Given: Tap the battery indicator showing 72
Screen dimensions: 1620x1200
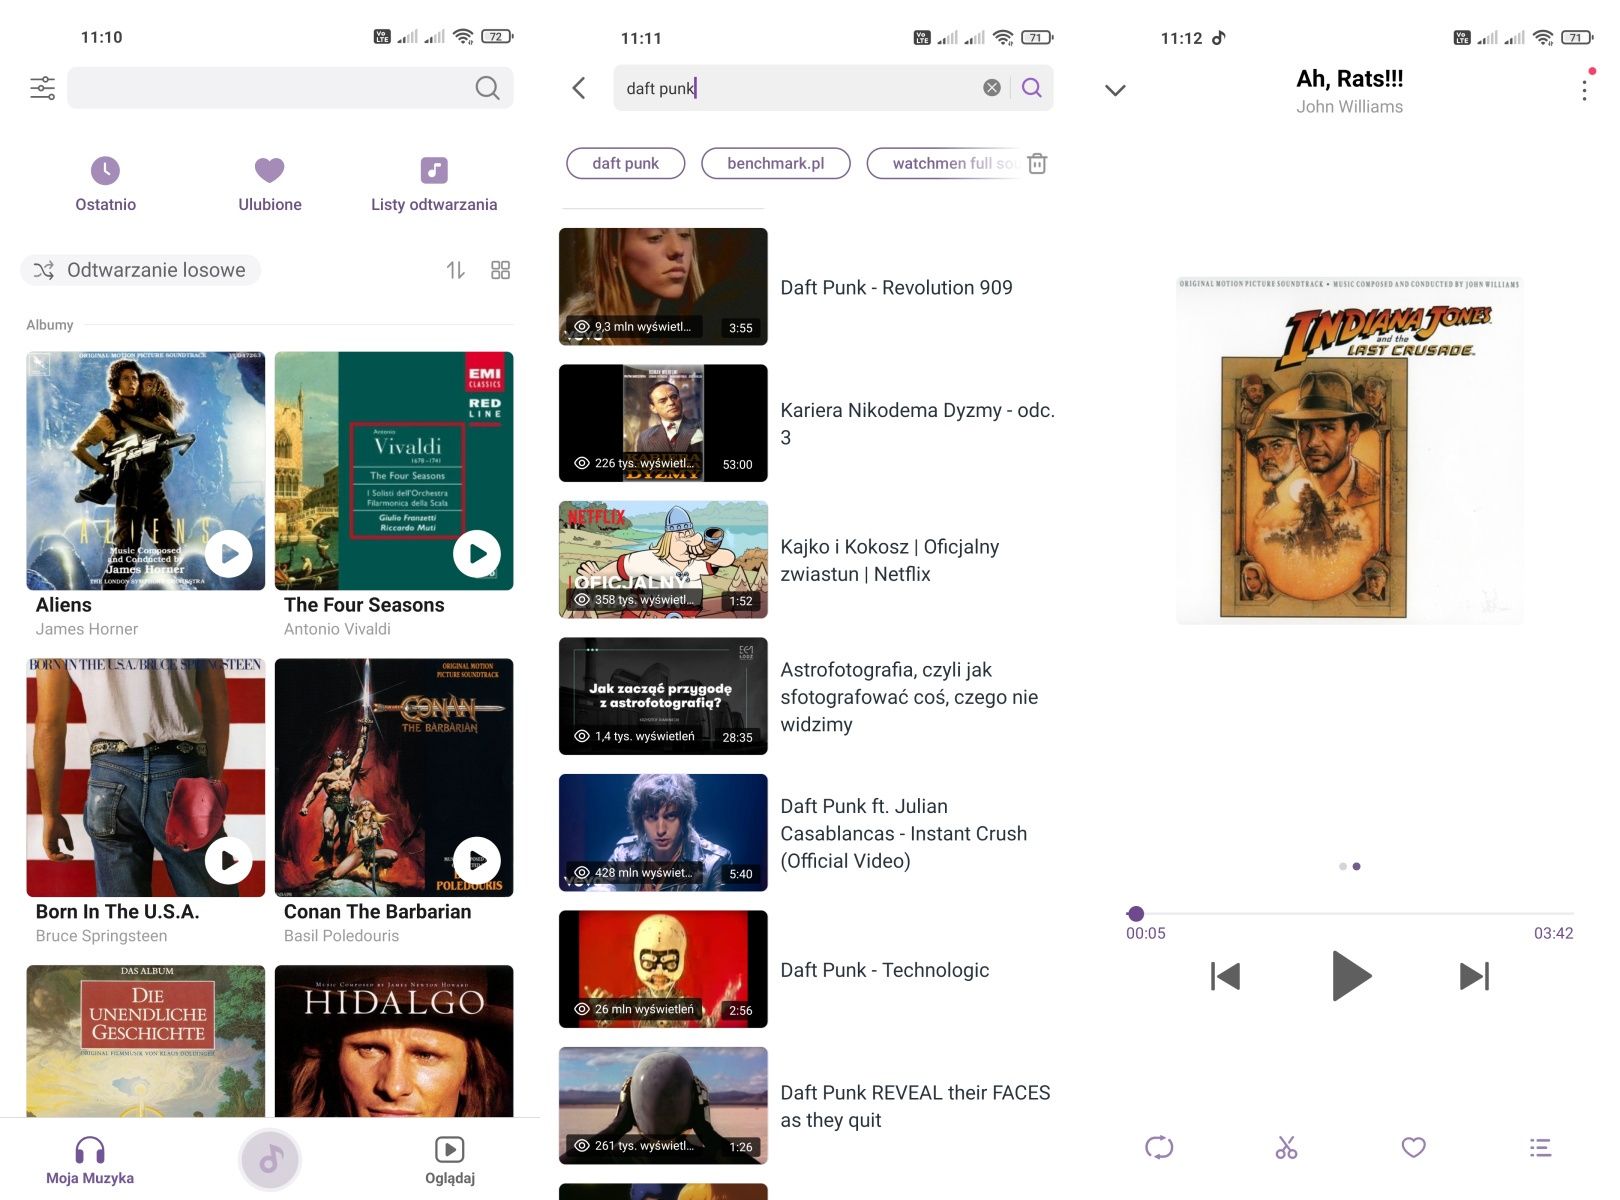Looking at the screenshot, I should coord(497,37).
